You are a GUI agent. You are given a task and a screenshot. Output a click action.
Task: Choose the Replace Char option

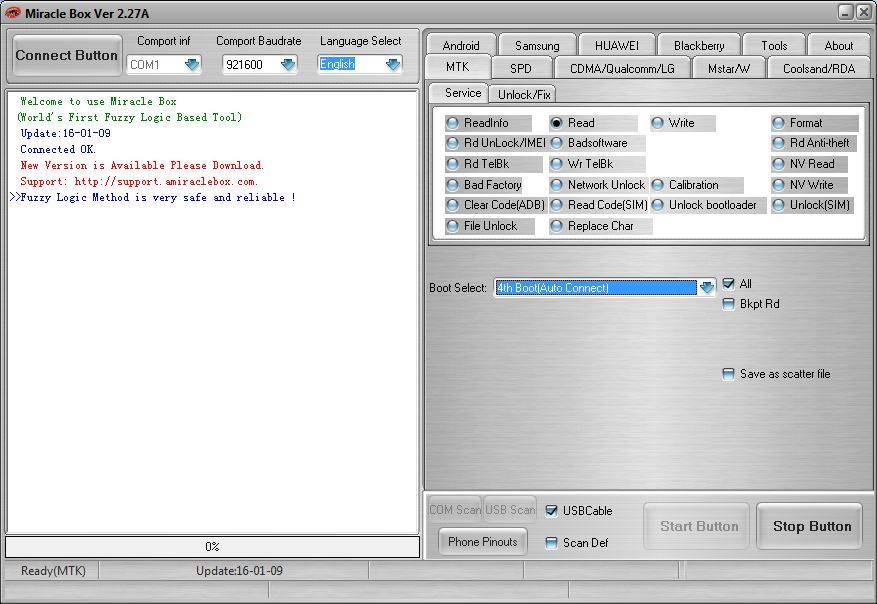tap(601, 226)
